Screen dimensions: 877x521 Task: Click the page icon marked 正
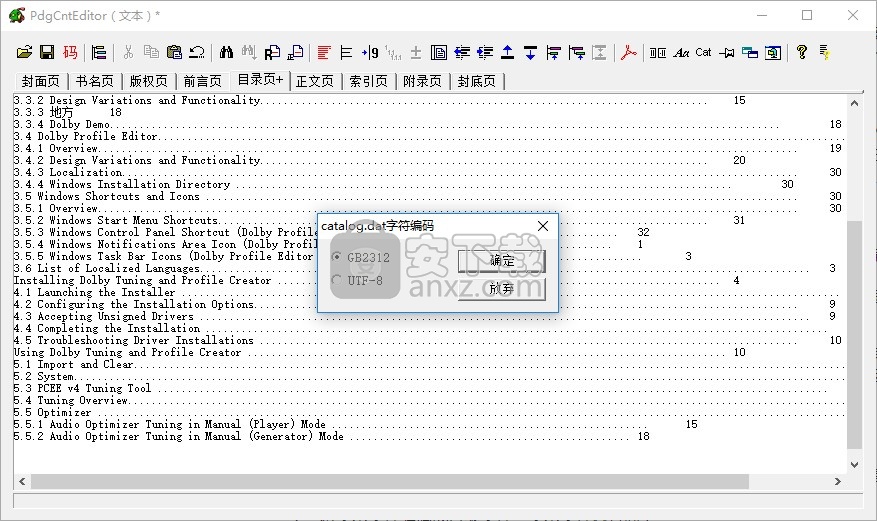[295, 53]
